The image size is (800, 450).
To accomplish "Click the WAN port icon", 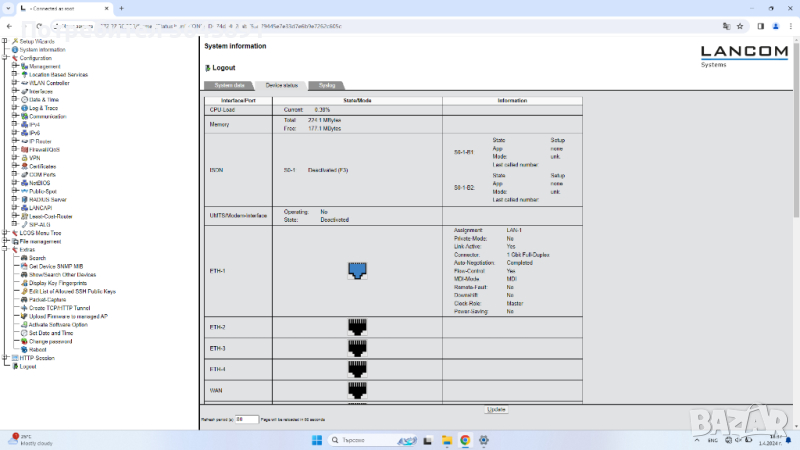I will [x=357, y=390].
